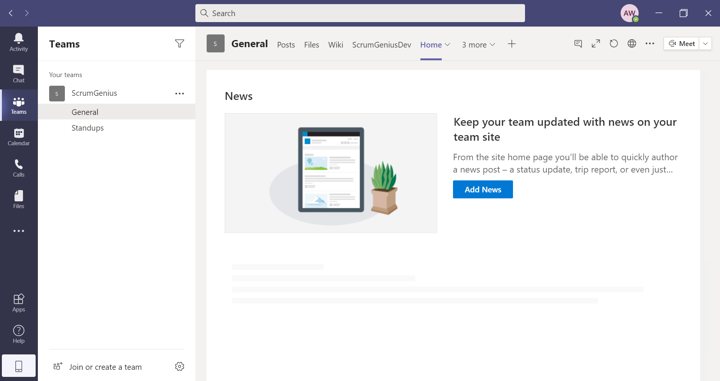Open the Calls section
The image size is (720, 381).
[x=18, y=168]
